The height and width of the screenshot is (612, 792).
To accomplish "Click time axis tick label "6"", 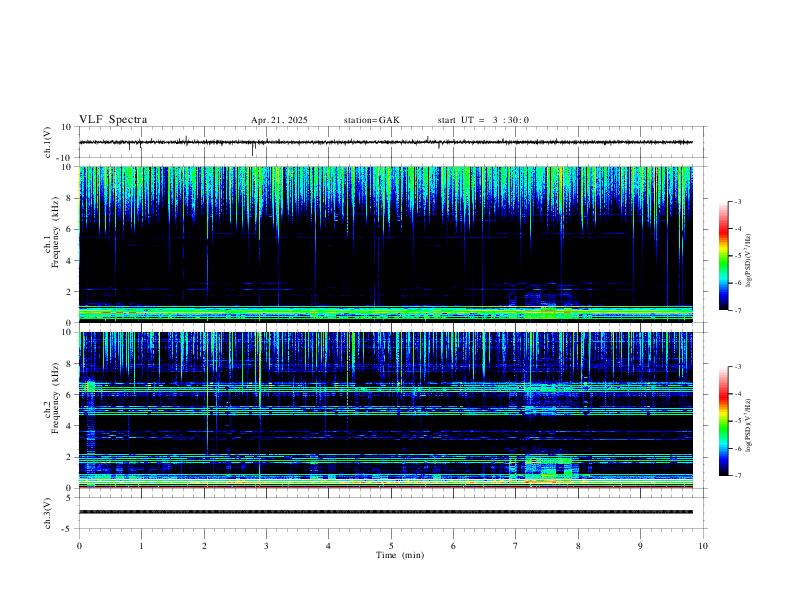I will pyautogui.click(x=454, y=546).
